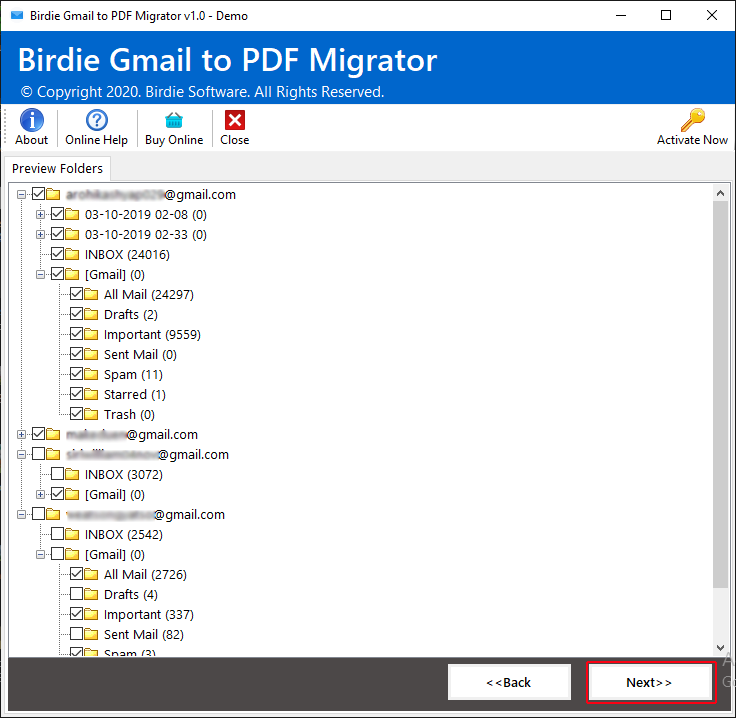Click the Sent Mail (82) folder icon

91,634
